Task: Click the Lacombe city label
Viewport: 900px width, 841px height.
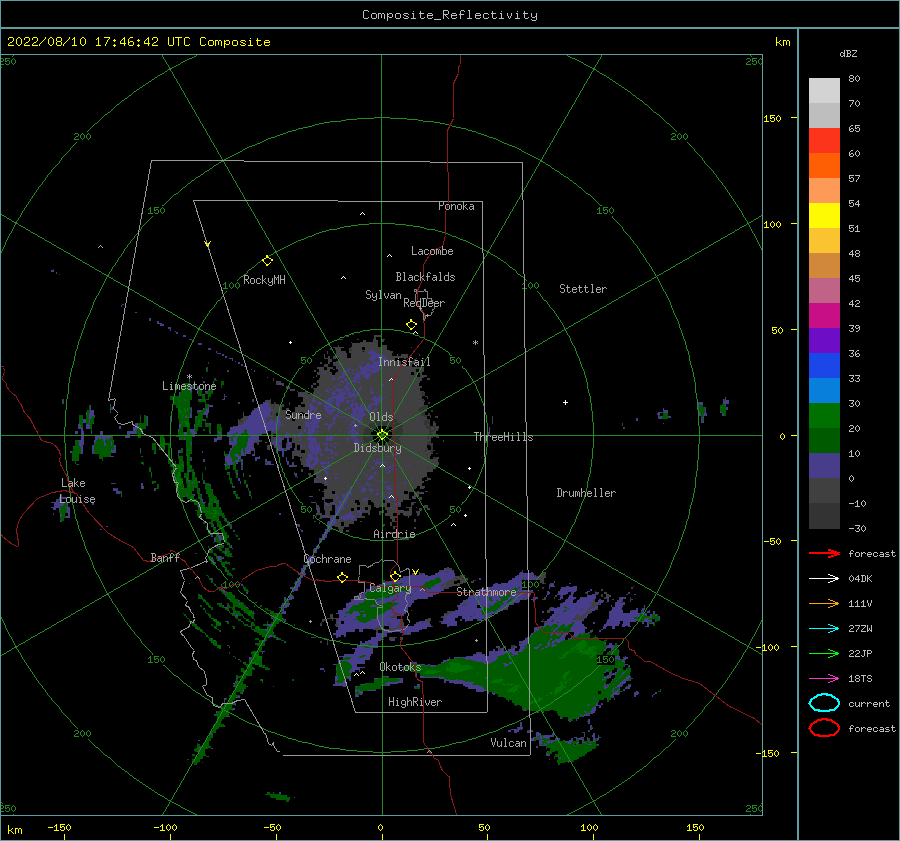Action: point(432,251)
